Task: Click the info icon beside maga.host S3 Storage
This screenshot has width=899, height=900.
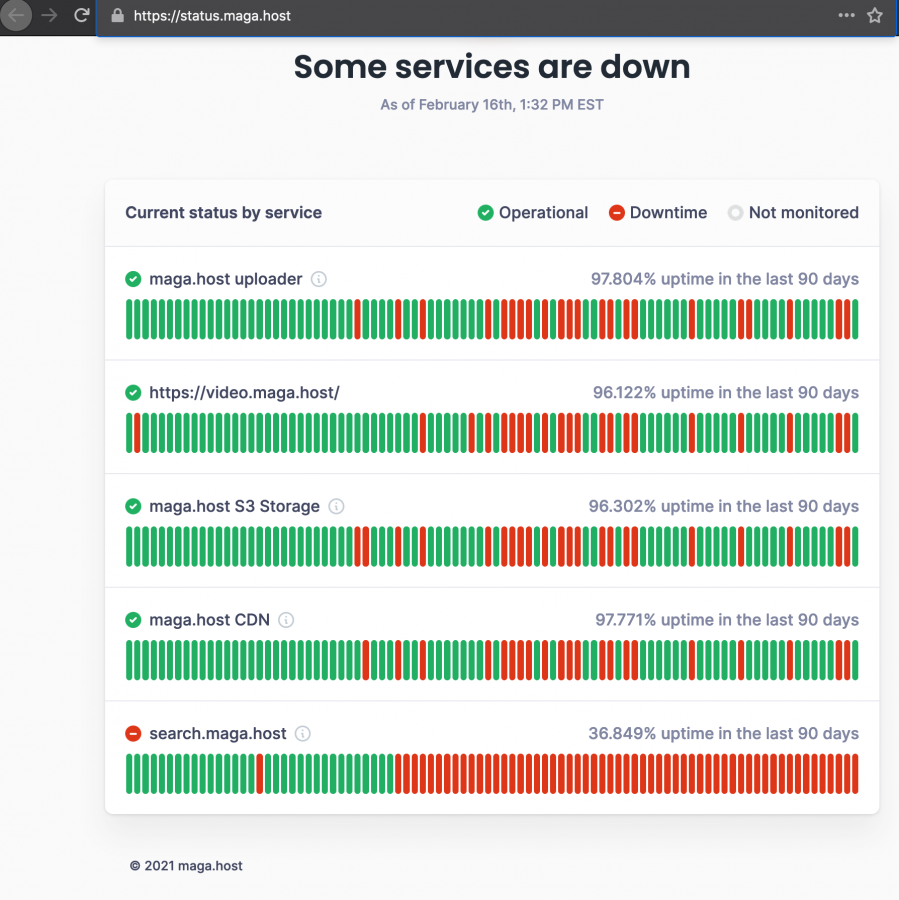Action: [336, 506]
